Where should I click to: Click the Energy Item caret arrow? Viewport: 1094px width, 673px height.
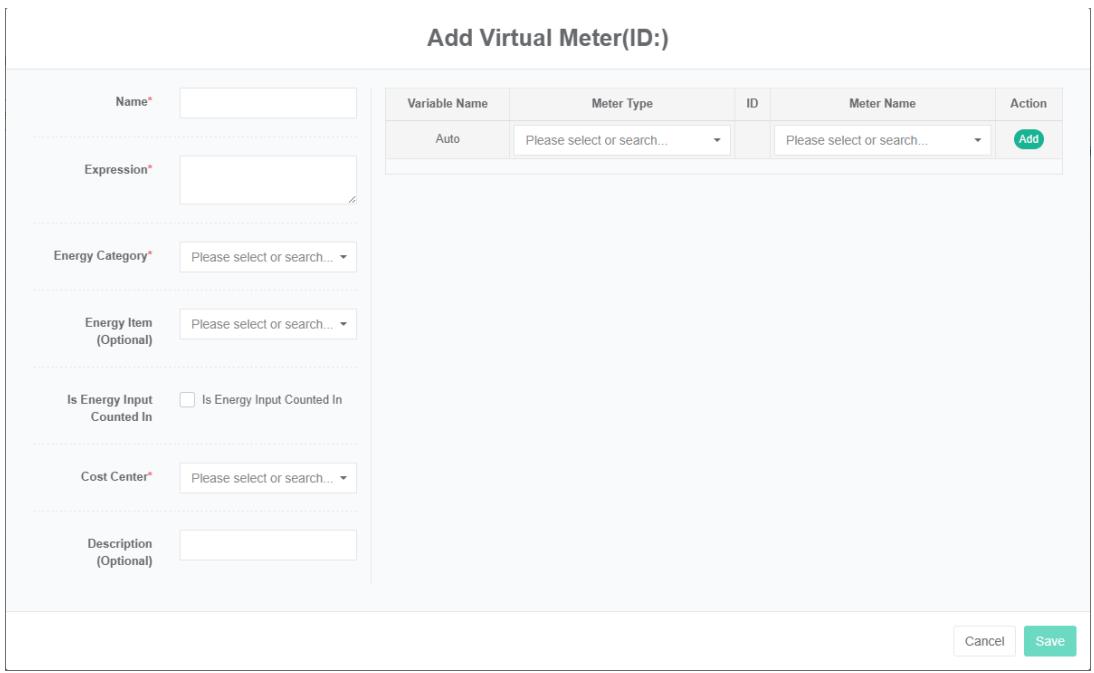(x=344, y=324)
